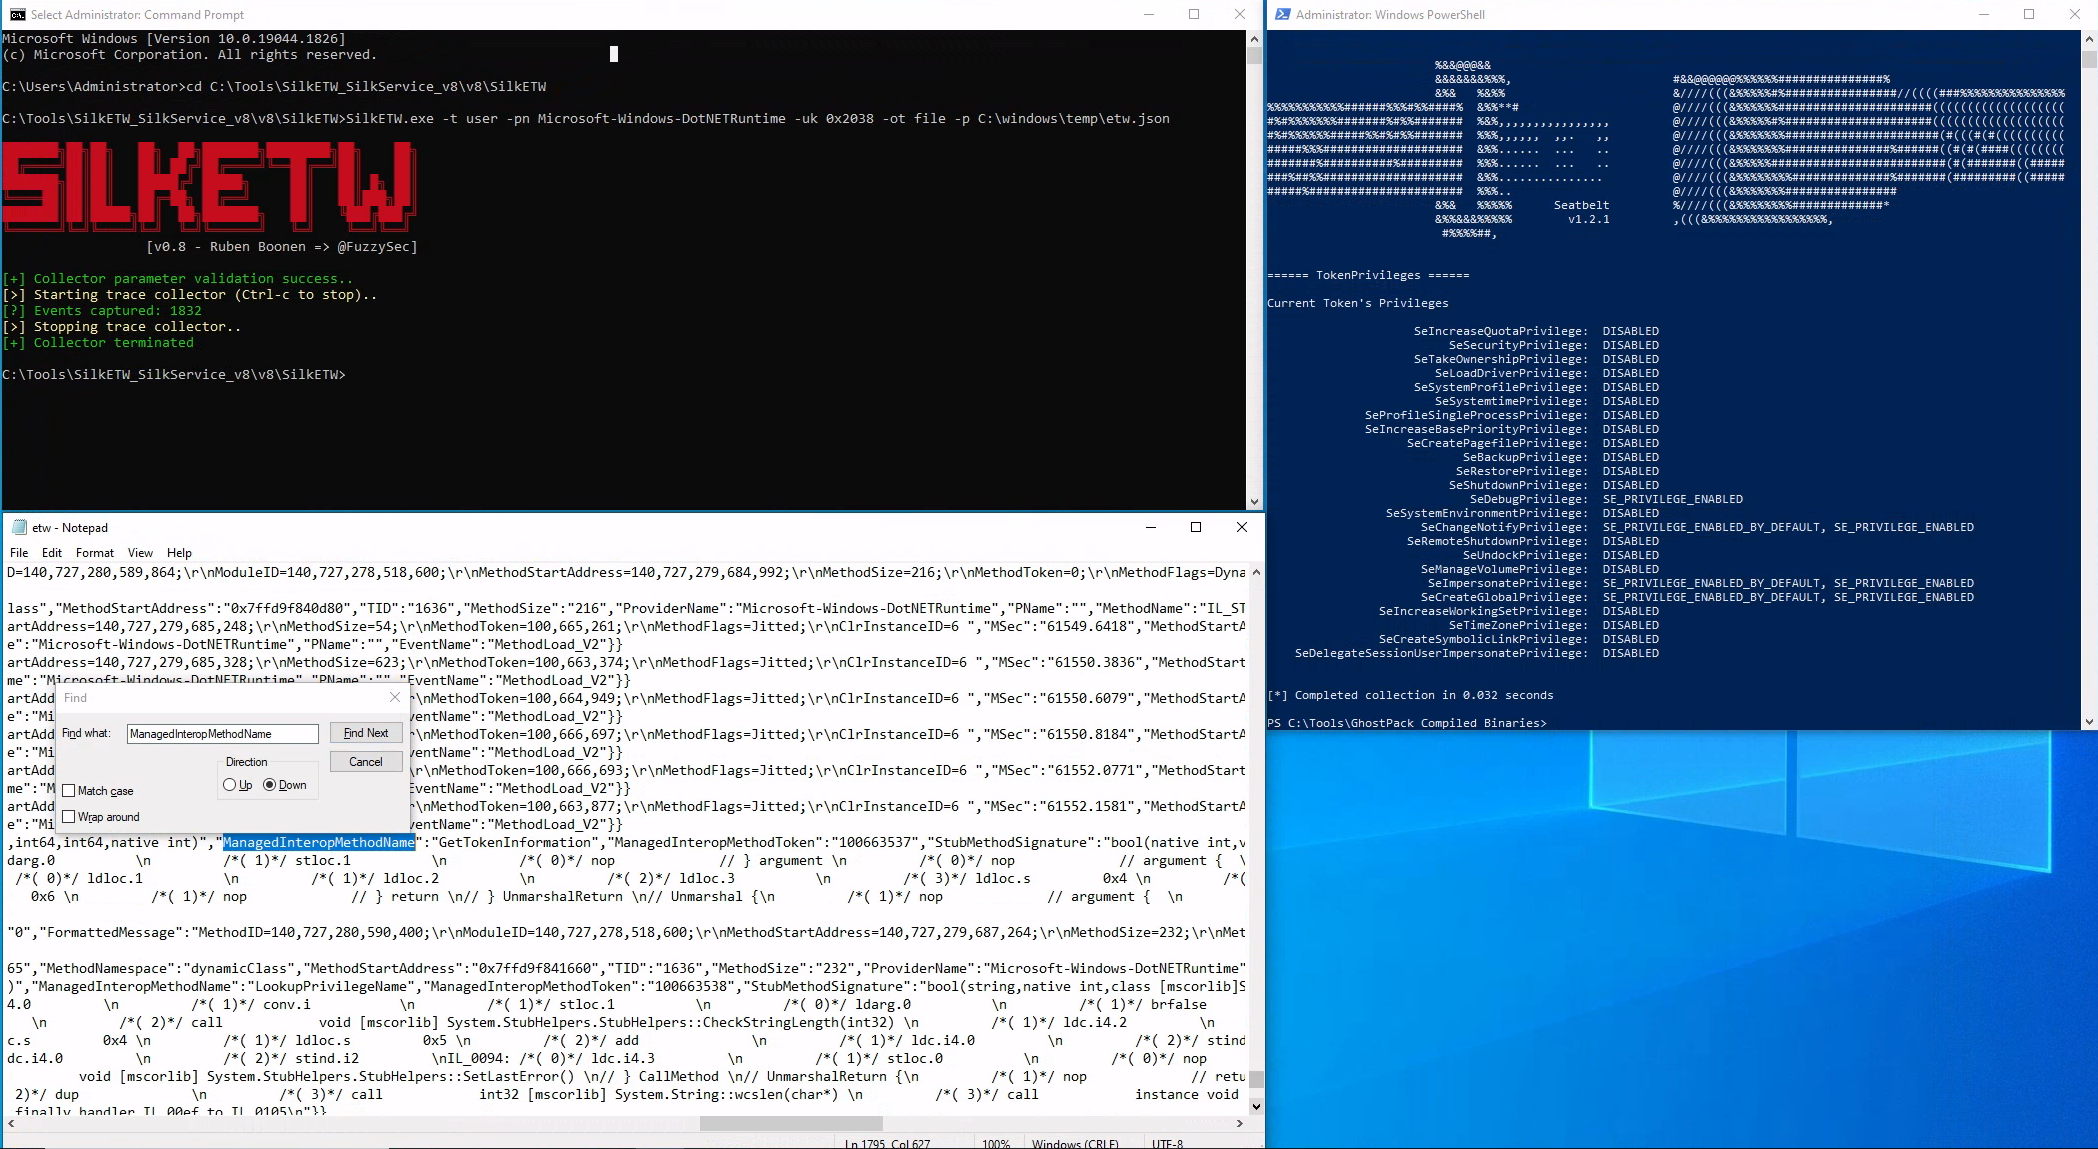Image resolution: width=2098 pixels, height=1149 pixels.
Task: Click the Find what text field
Action: point(222,734)
